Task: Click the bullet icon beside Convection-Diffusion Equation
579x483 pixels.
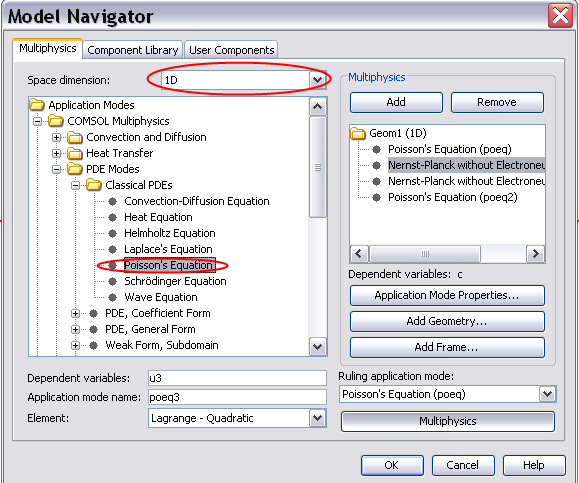Action: coord(113,201)
